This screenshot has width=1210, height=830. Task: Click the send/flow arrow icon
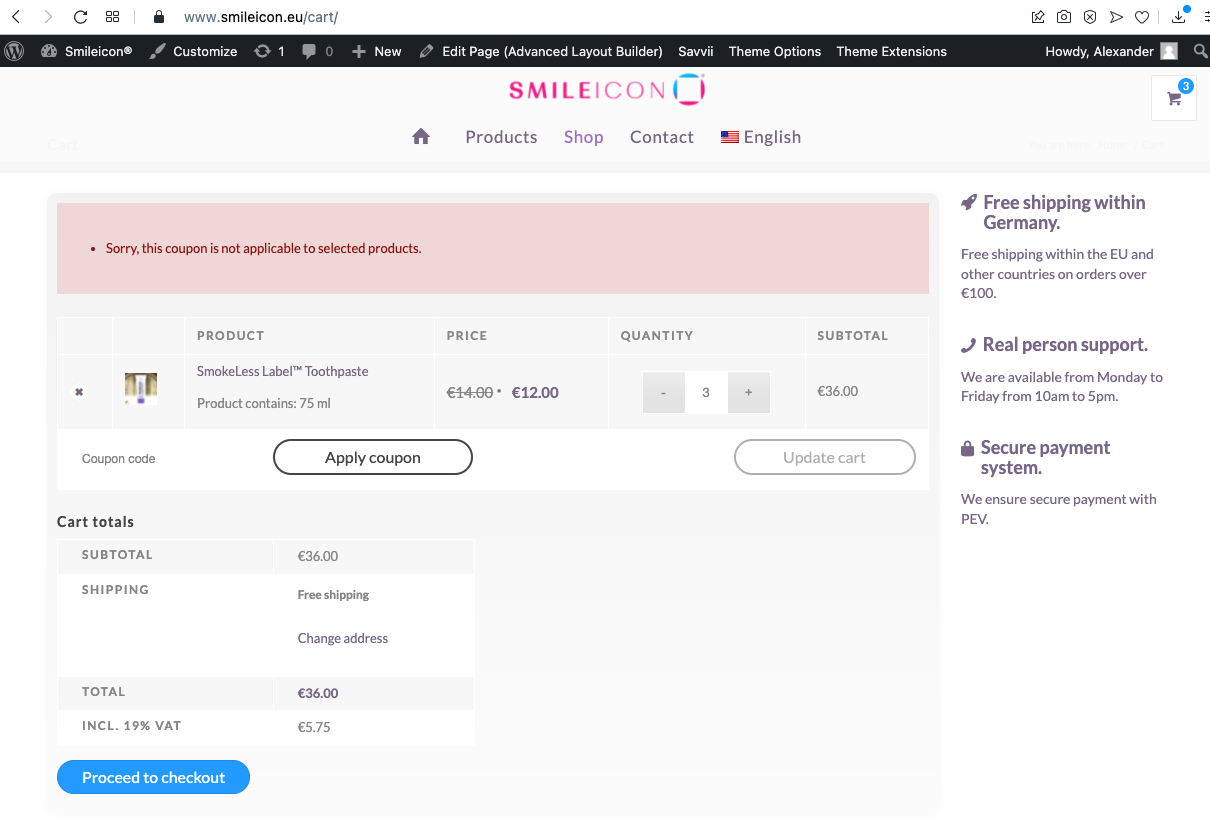(1116, 17)
